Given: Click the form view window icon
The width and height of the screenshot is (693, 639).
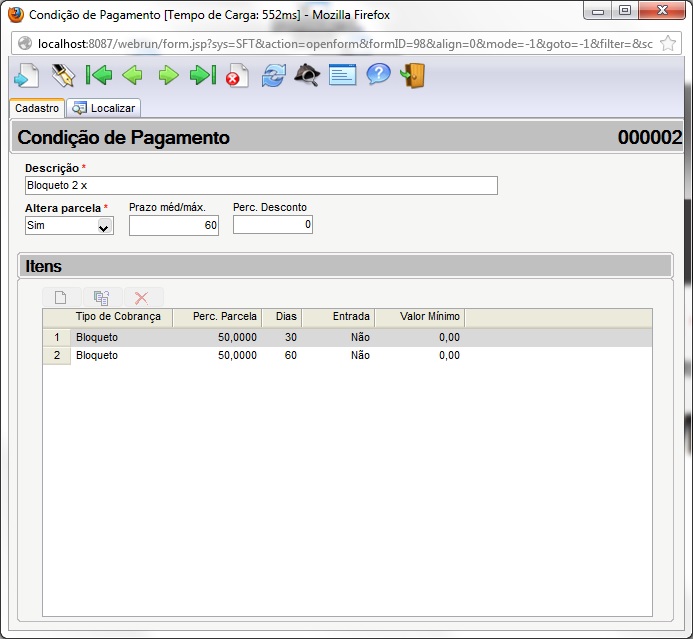Looking at the screenshot, I should point(343,75).
